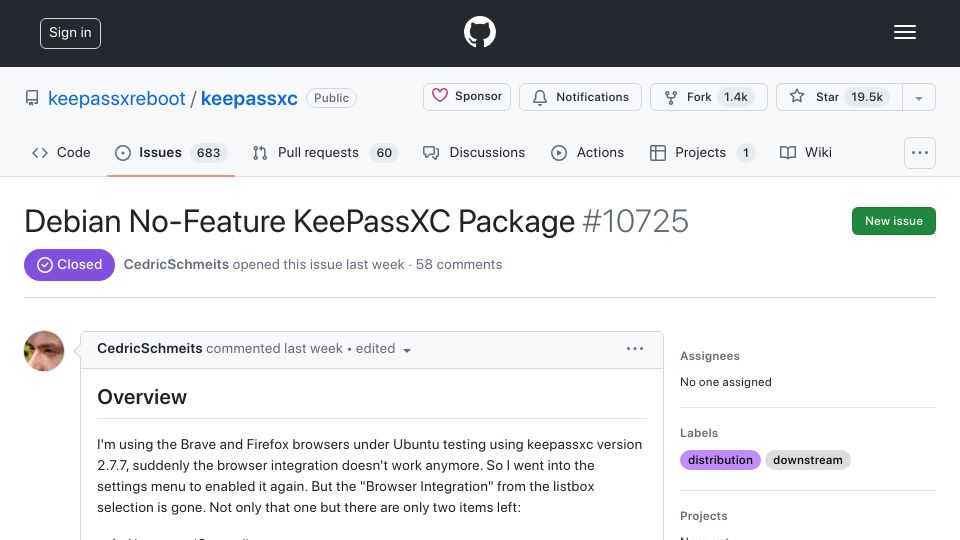Click the Sign in button
Image resolution: width=960 pixels, height=540 pixels.
tap(70, 33)
